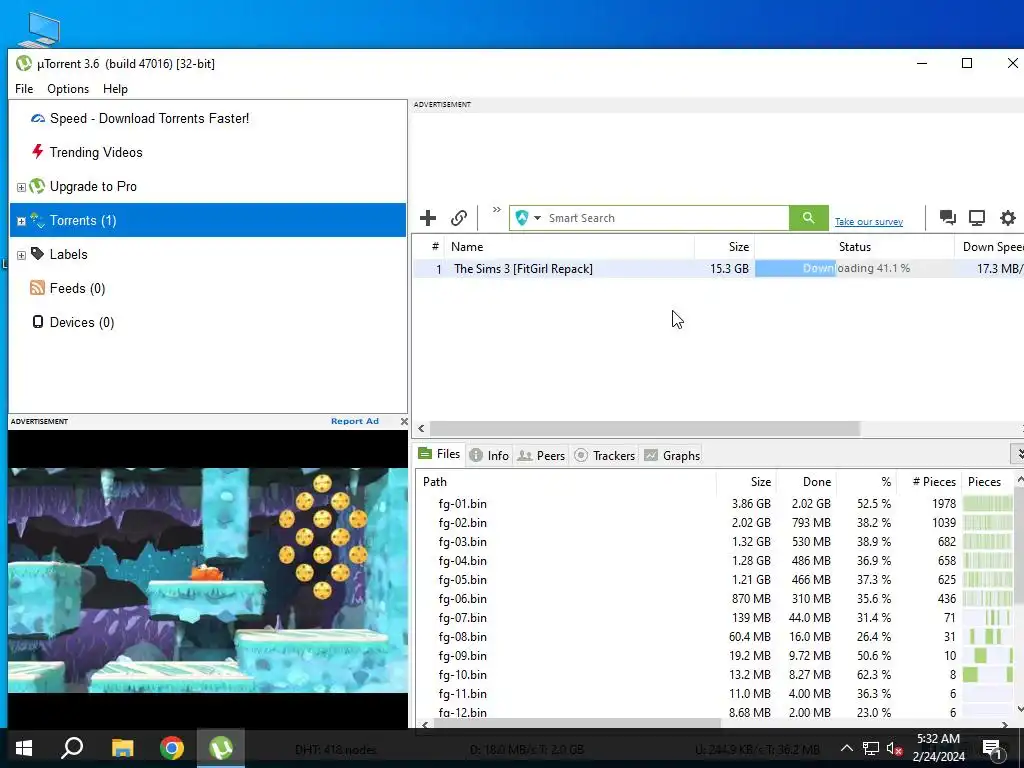Click the remote monitor icon in the toolbar
Image resolution: width=1024 pixels, height=768 pixels.
pos(977,217)
